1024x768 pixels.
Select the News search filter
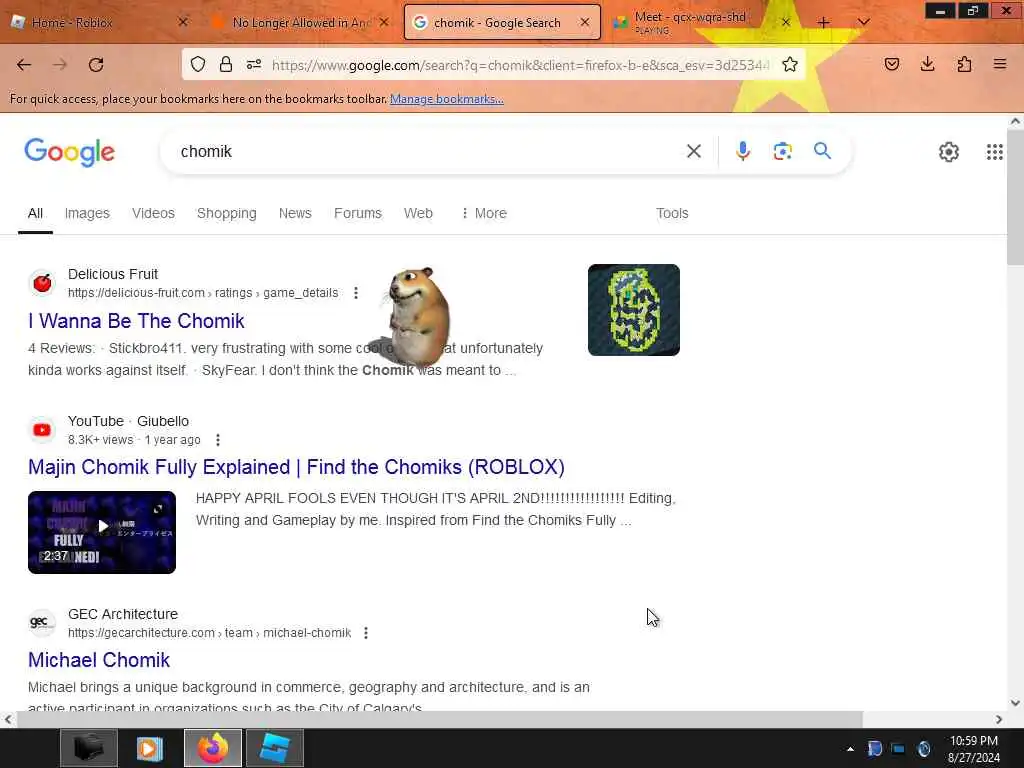click(x=295, y=214)
